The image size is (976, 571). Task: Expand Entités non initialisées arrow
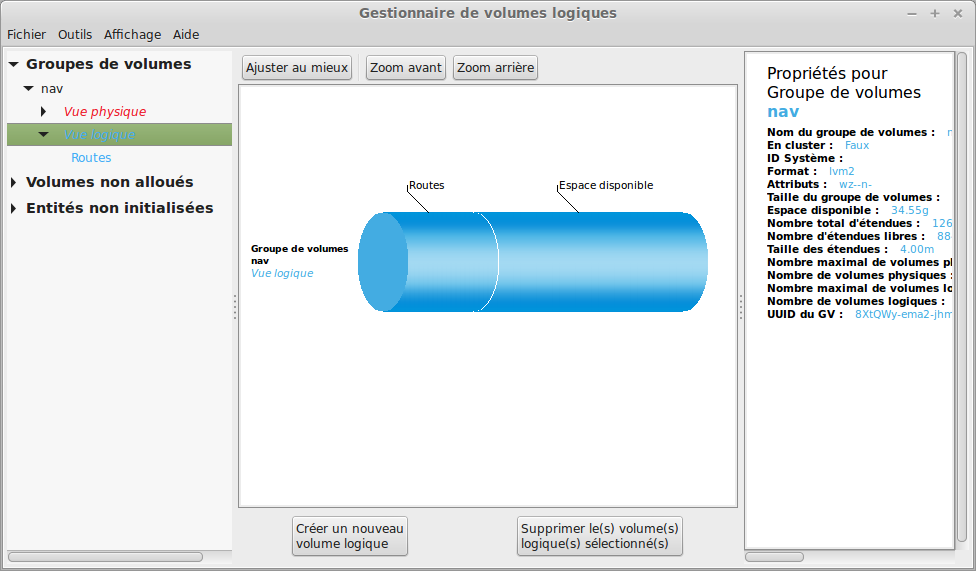click(13, 208)
